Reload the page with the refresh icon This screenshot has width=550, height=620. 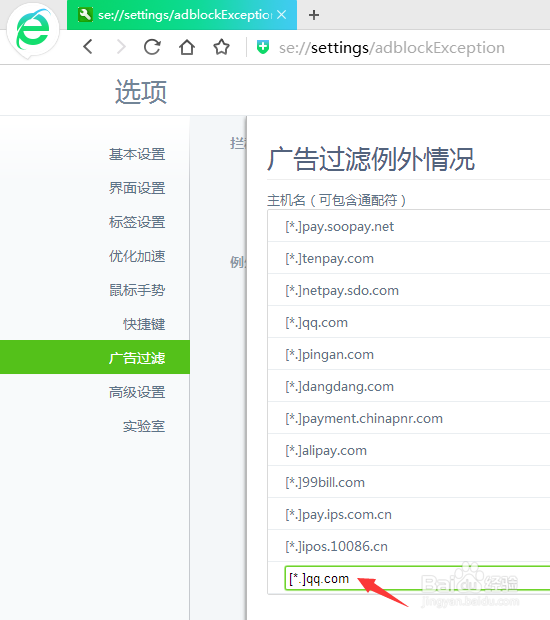[152, 47]
